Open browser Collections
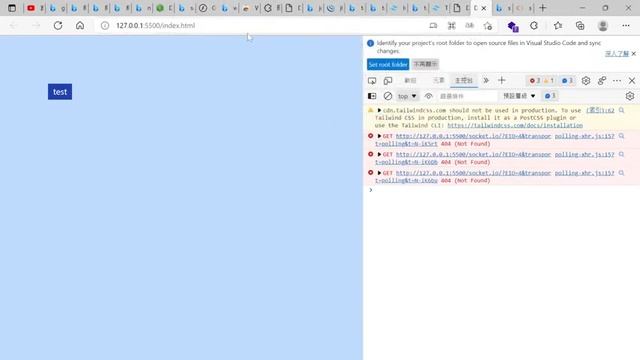The height and width of the screenshot is (360, 640). [x=580, y=26]
